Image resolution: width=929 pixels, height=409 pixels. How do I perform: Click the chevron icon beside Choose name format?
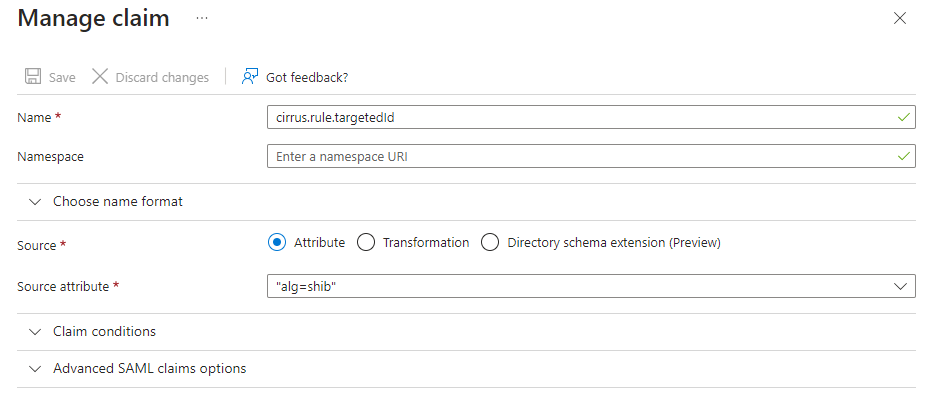(x=35, y=201)
